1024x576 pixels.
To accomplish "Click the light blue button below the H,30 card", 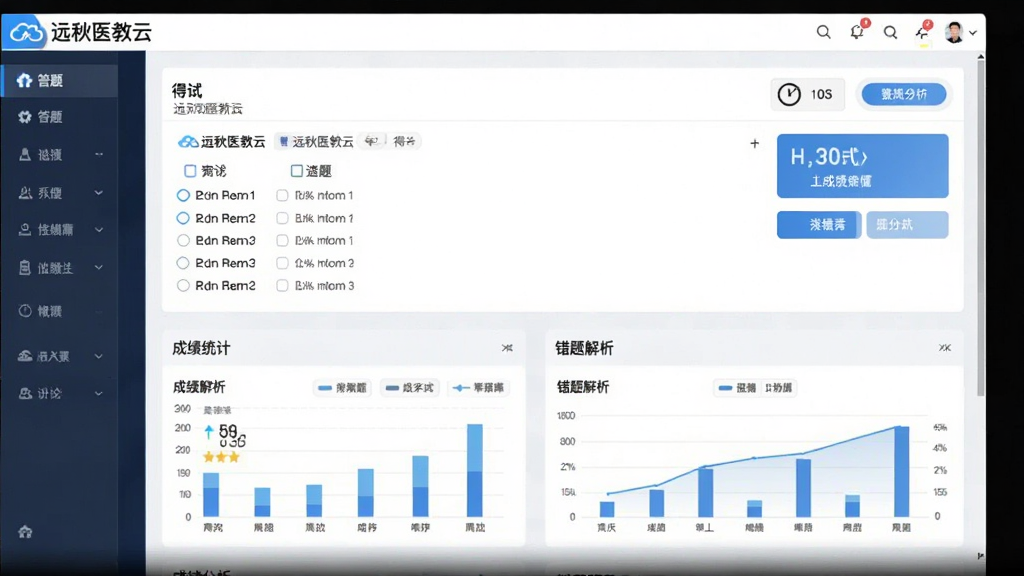I will point(907,225).
